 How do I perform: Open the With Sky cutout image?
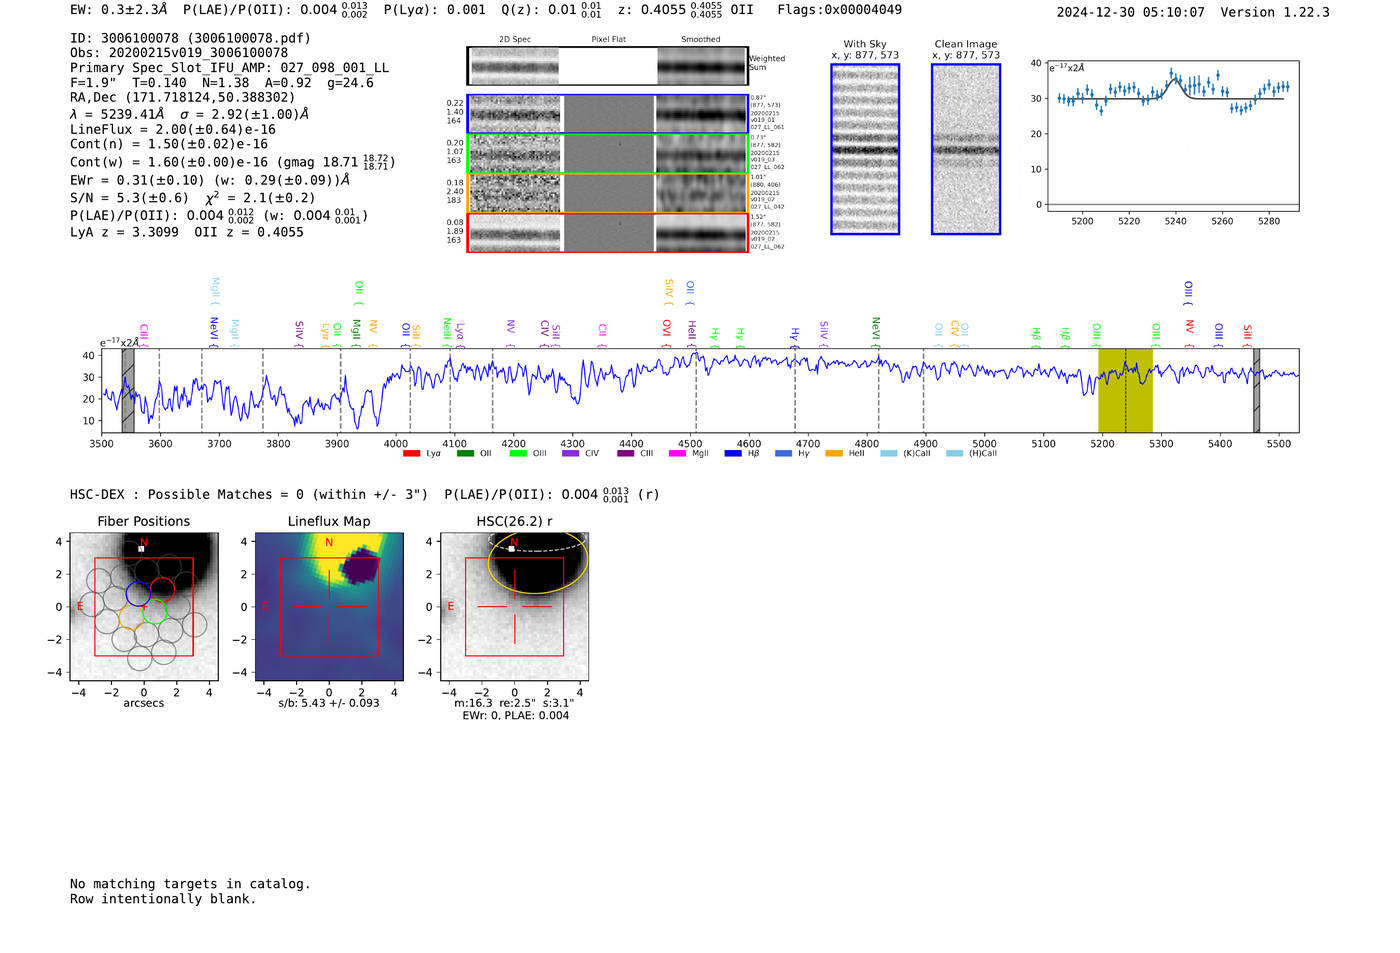pos(865,149)
